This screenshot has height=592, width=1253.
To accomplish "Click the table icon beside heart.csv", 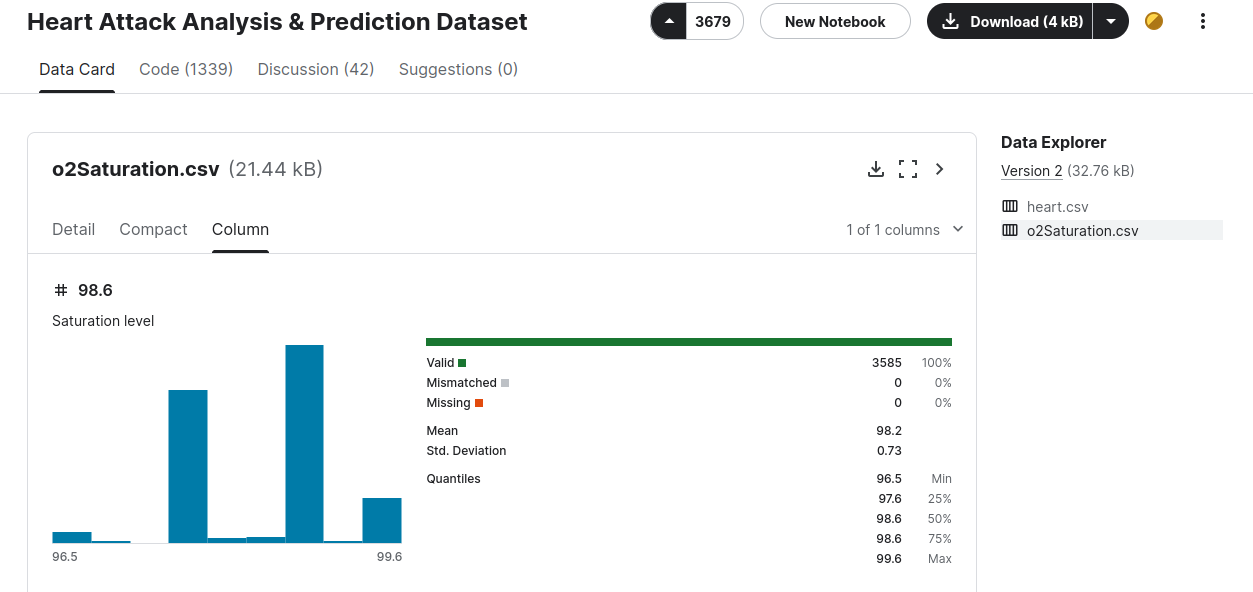I will click(1010, 207).
